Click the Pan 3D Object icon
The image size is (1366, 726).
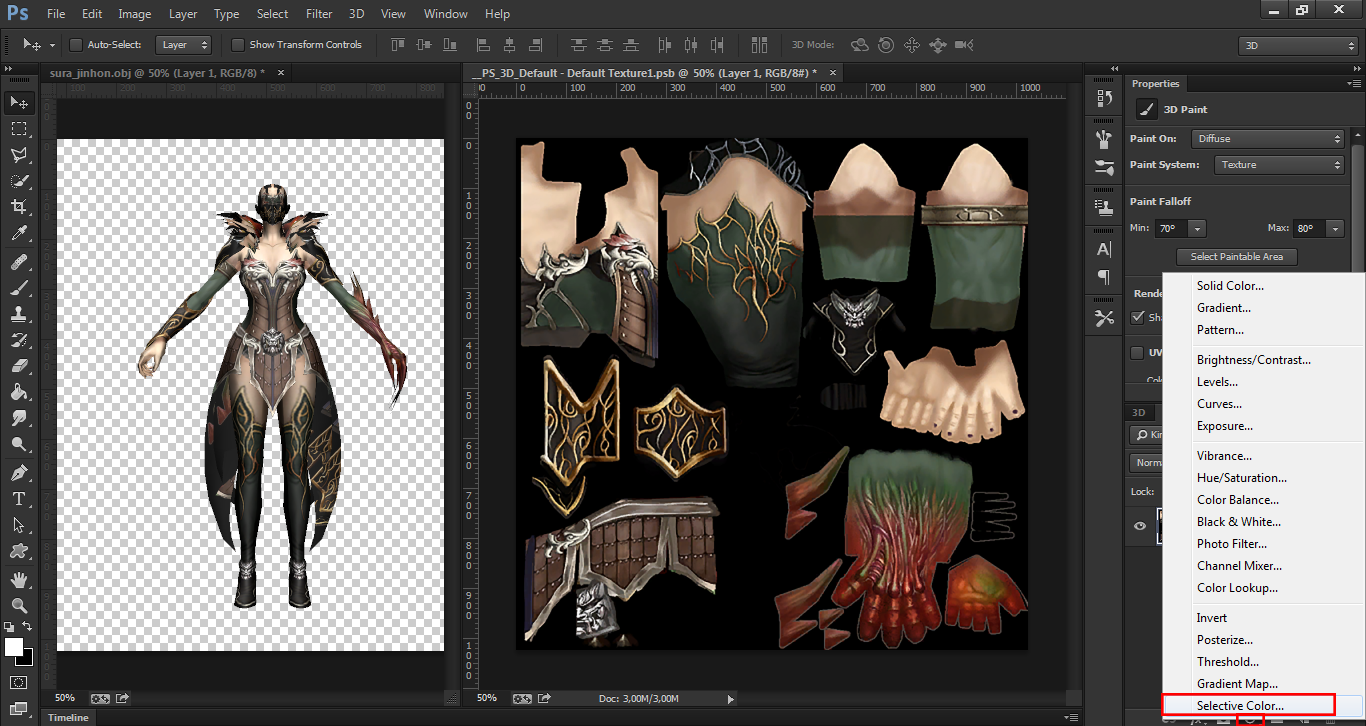click(912, 45)
